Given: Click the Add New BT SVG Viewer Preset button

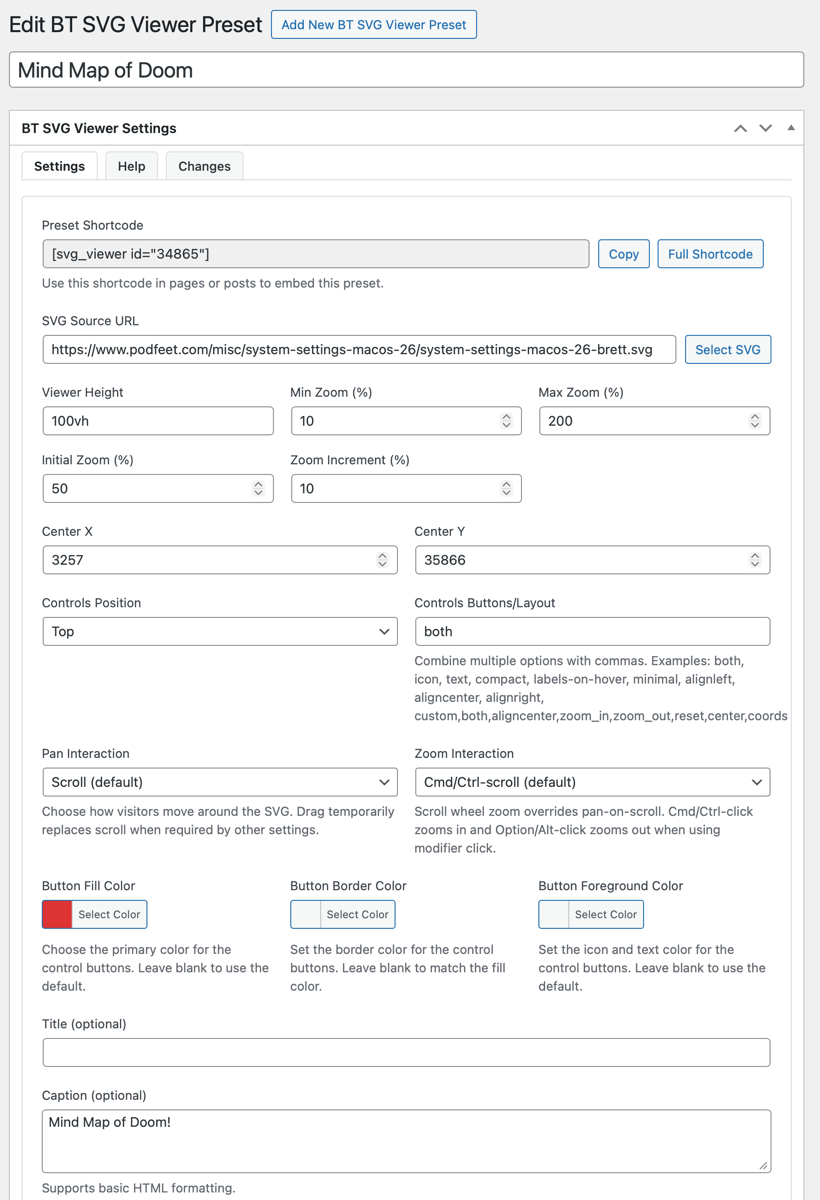Looking at the screenshot, I should (373, 24).
